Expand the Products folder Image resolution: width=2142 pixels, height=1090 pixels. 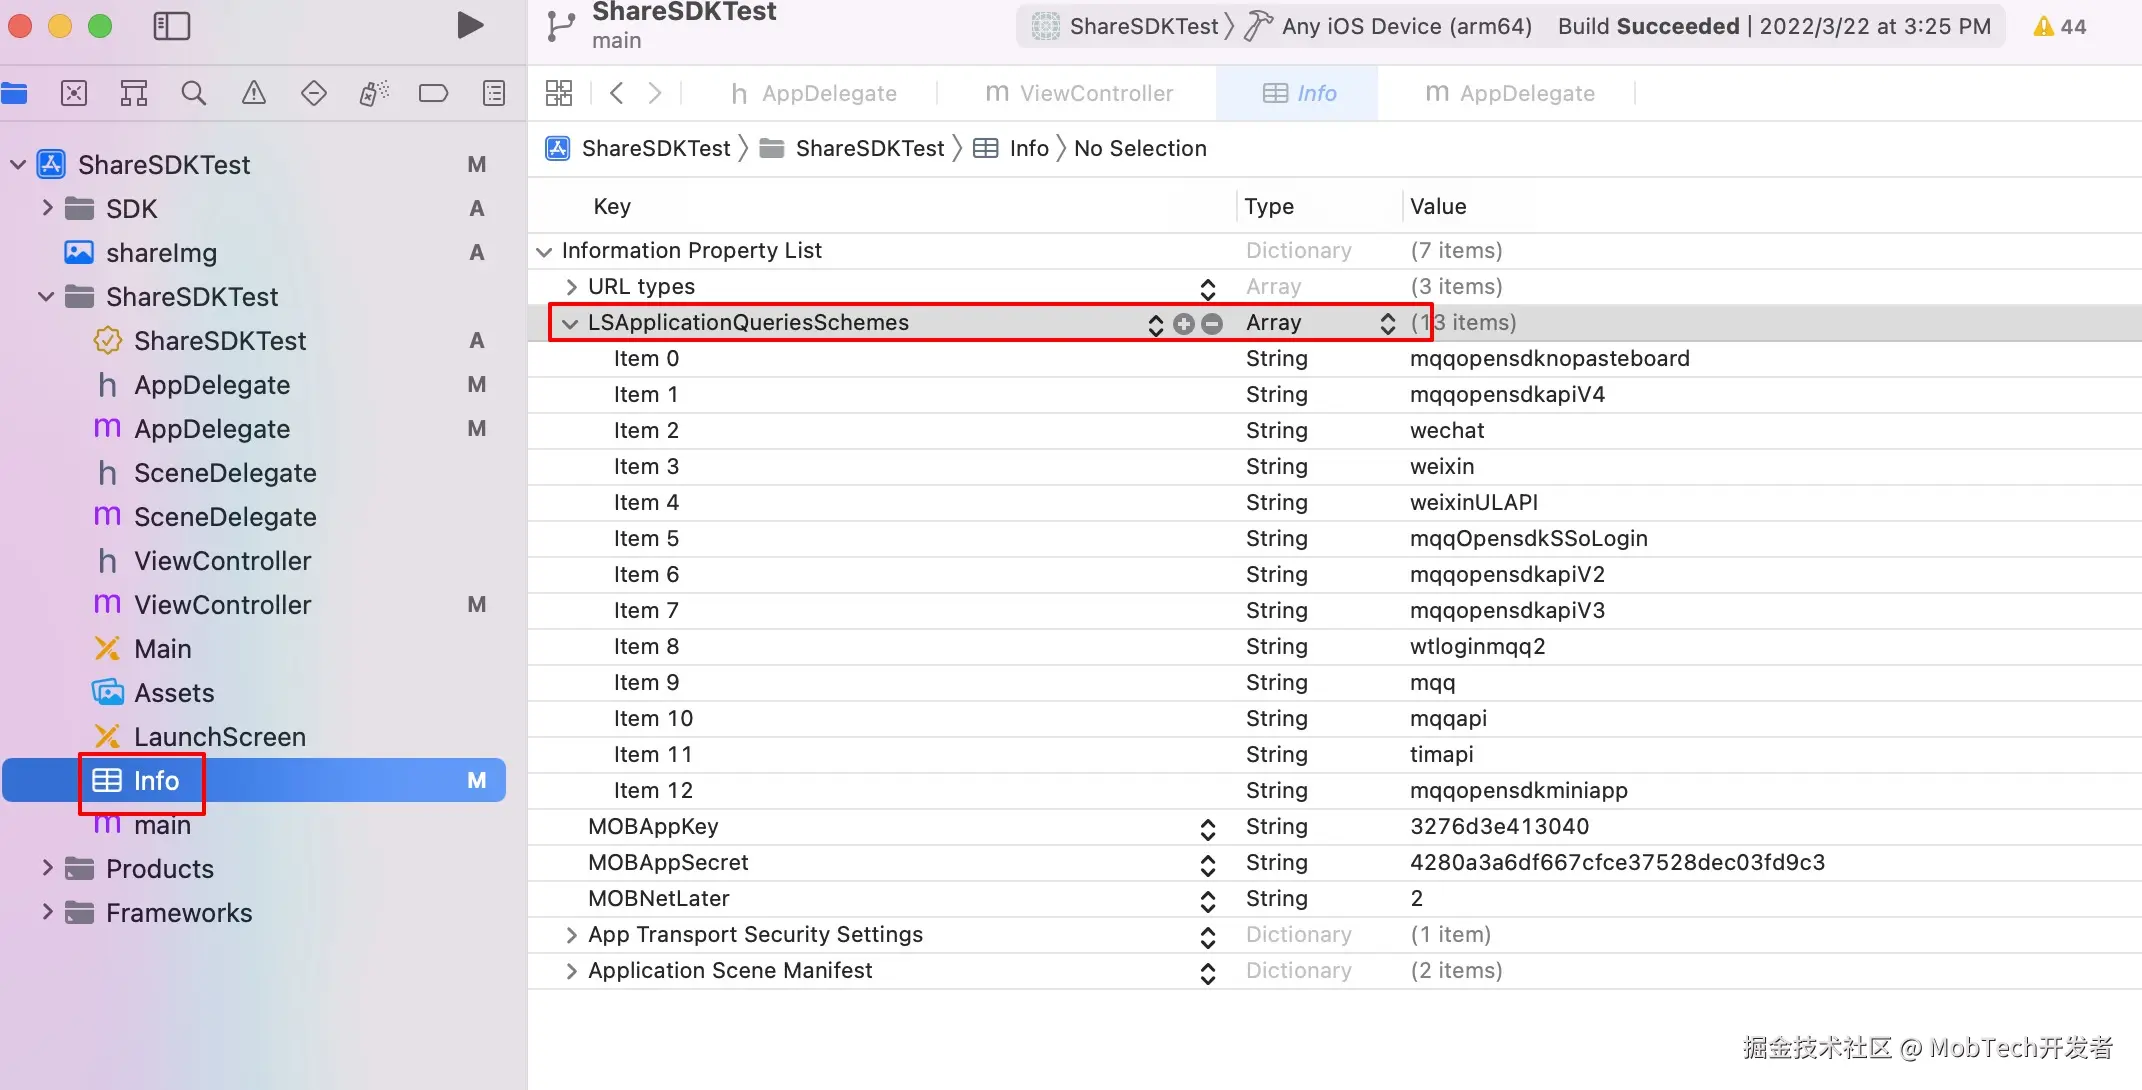(47, 868)
